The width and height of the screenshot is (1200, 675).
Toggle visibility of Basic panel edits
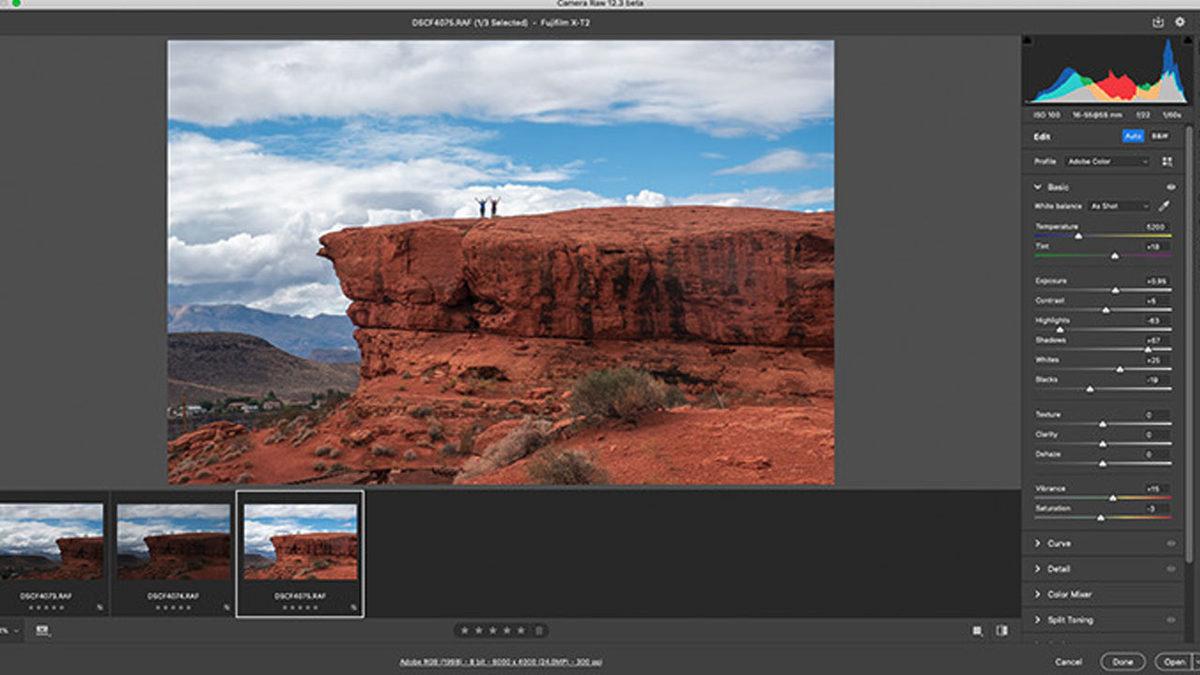pos(1172,187)
